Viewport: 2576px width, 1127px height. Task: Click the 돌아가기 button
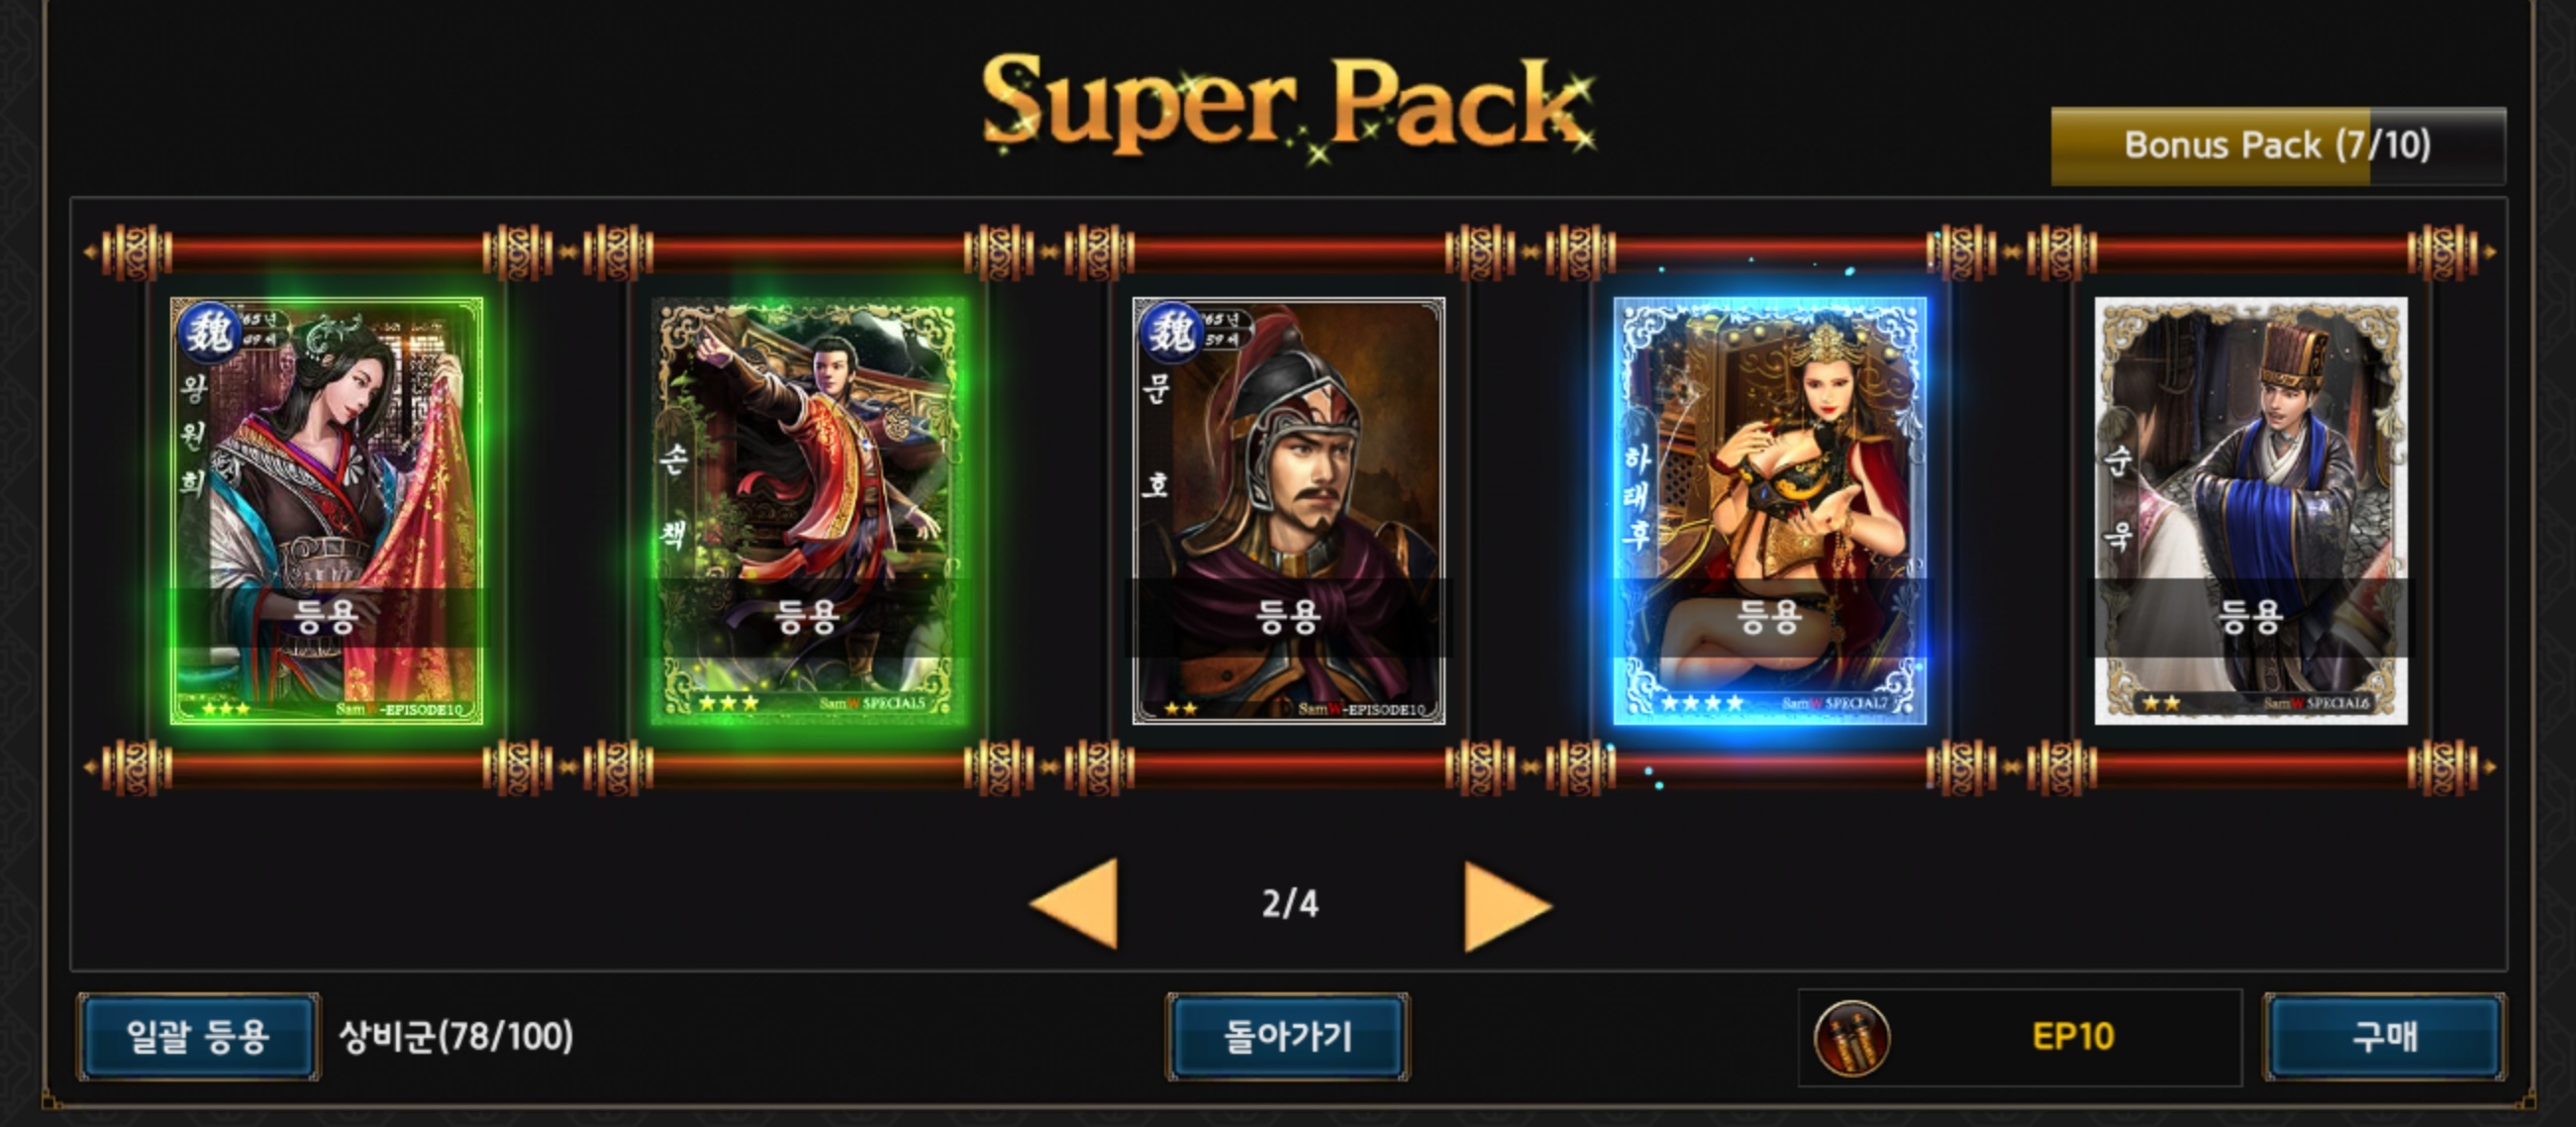[1288, 1037]
